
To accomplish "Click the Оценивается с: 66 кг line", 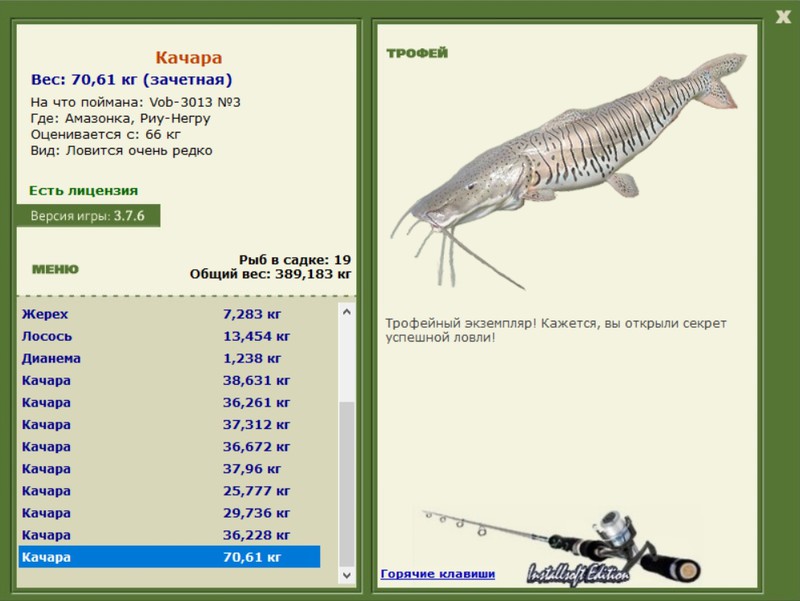I will point(106,135).
